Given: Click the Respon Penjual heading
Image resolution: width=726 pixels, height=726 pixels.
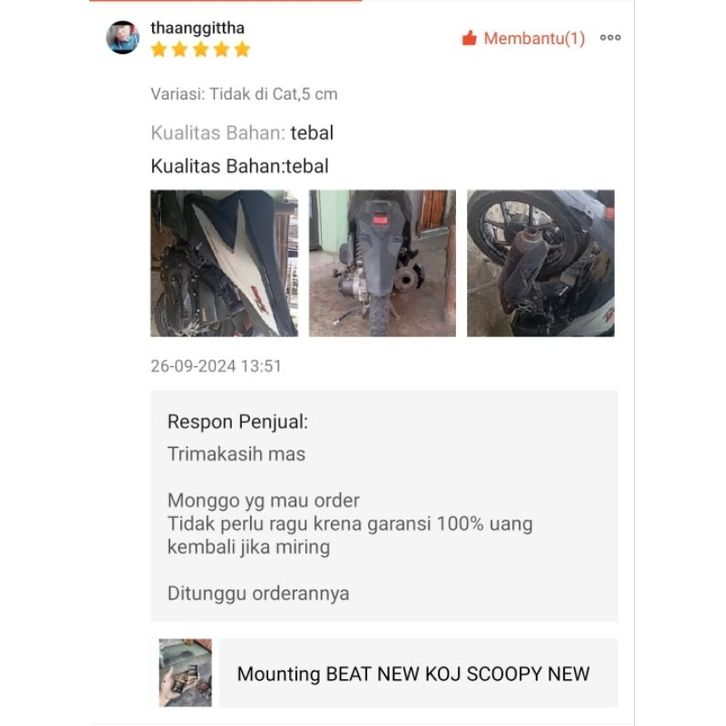Looking at the screenshot, I should coord(238,422).
